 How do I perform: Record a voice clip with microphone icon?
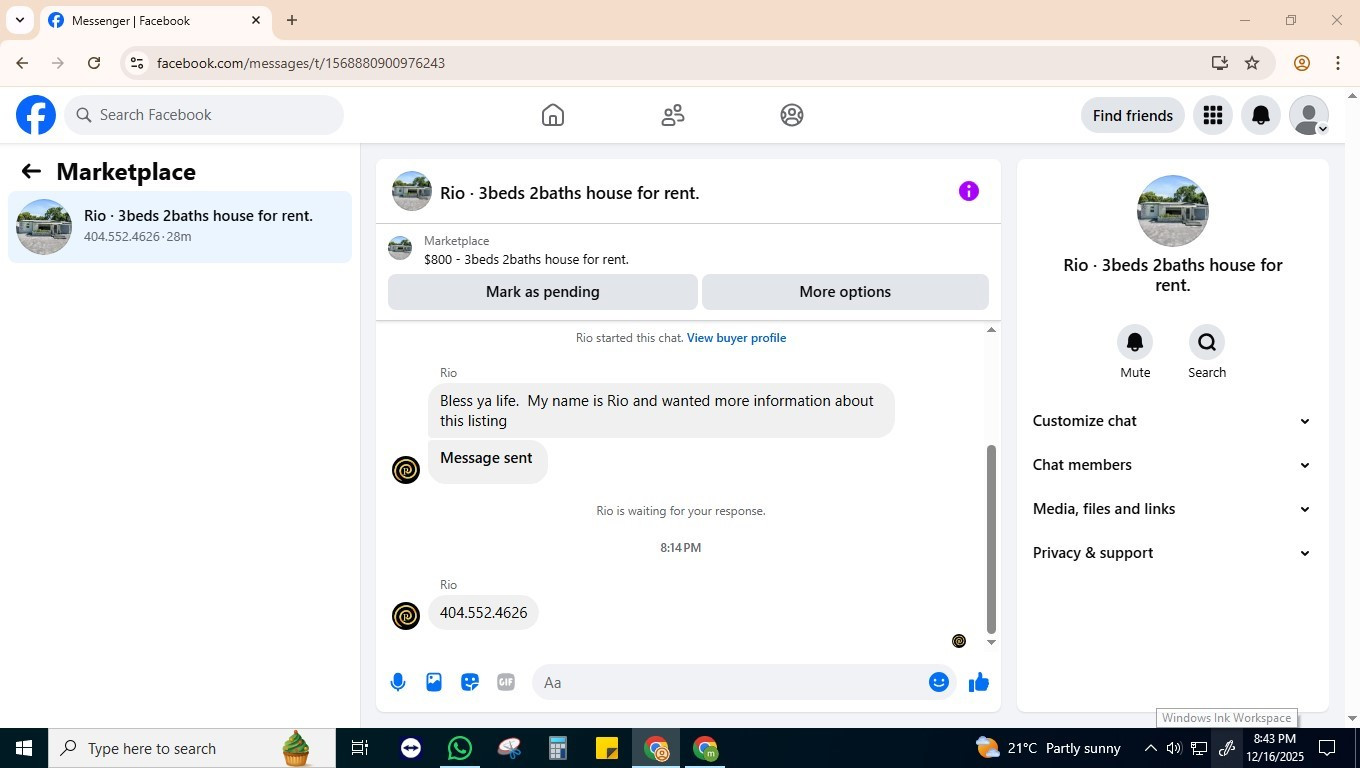(398, 682)
